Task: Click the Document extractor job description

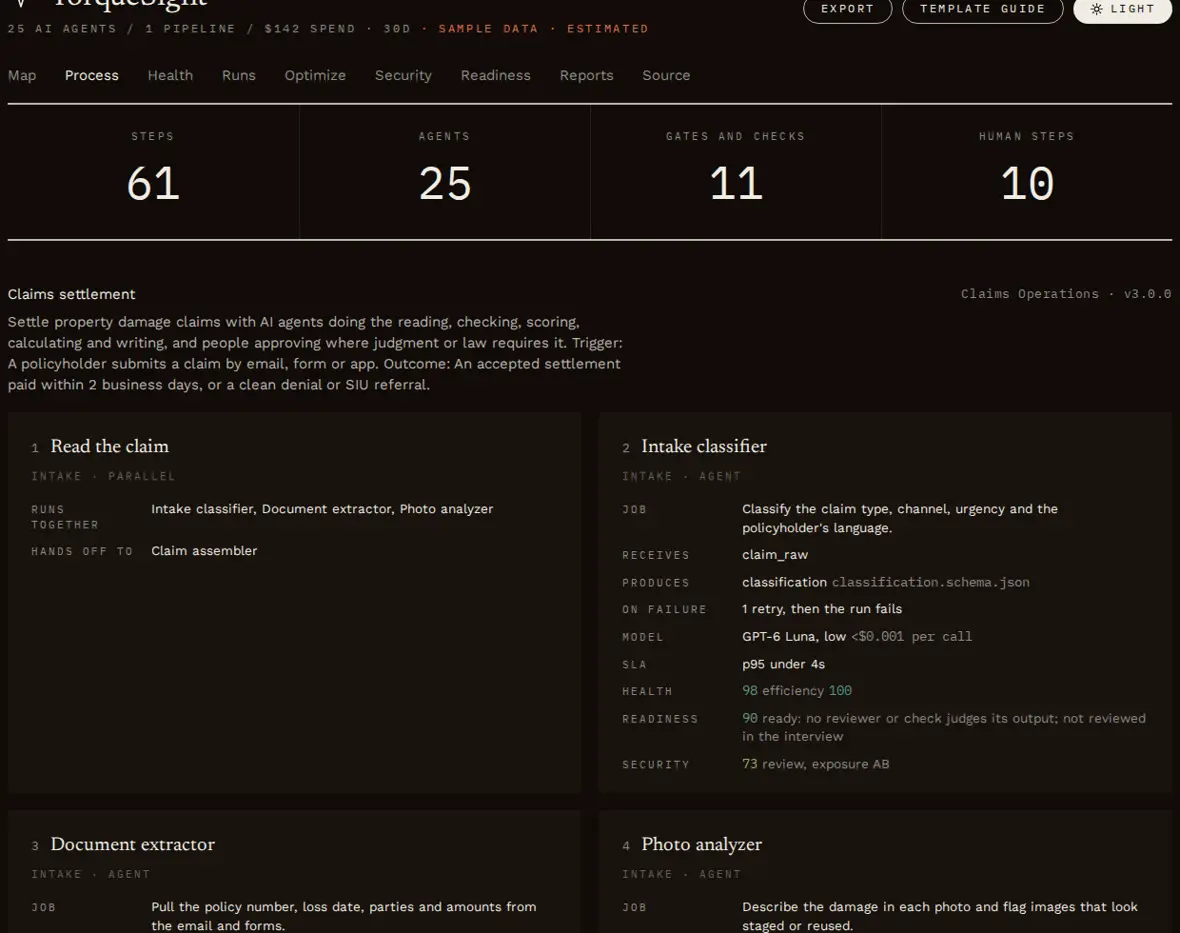Action: pos(344,916)
